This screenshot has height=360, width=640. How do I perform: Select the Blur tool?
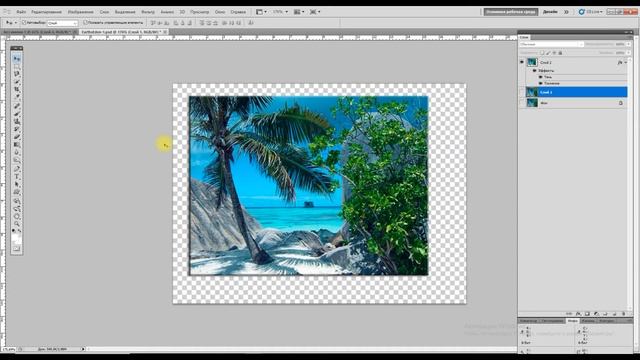(x=17, y=152)
